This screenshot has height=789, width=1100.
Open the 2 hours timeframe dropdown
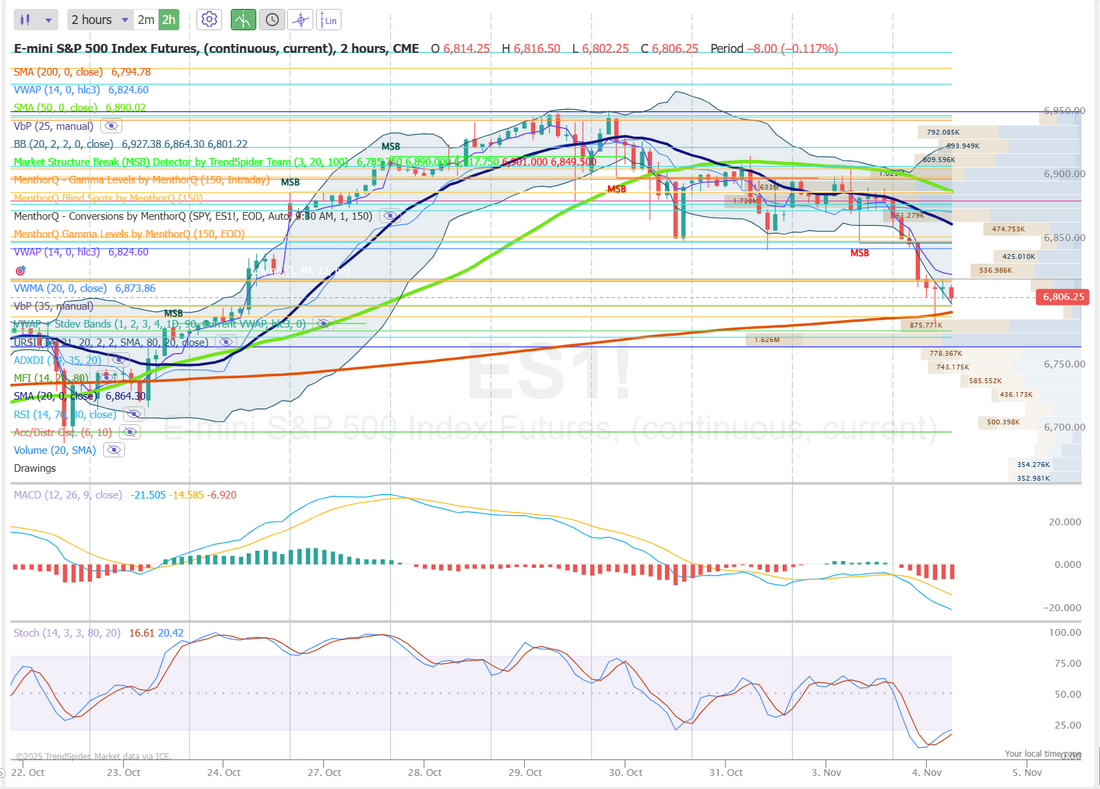pos(100,19)
